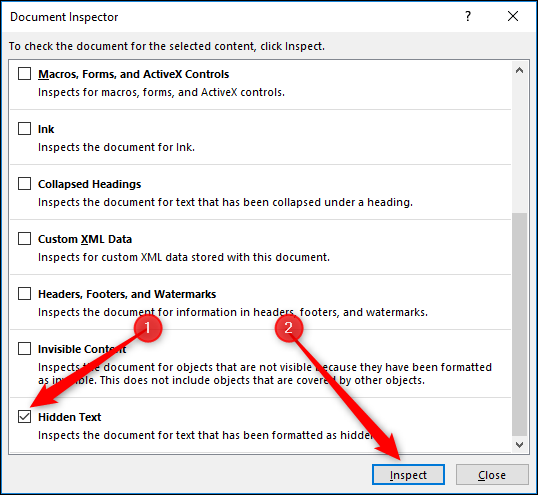The width and height of the screenshot is (538, 495).
Task: Click the Invisible Content label
Action: coord(82,349)
